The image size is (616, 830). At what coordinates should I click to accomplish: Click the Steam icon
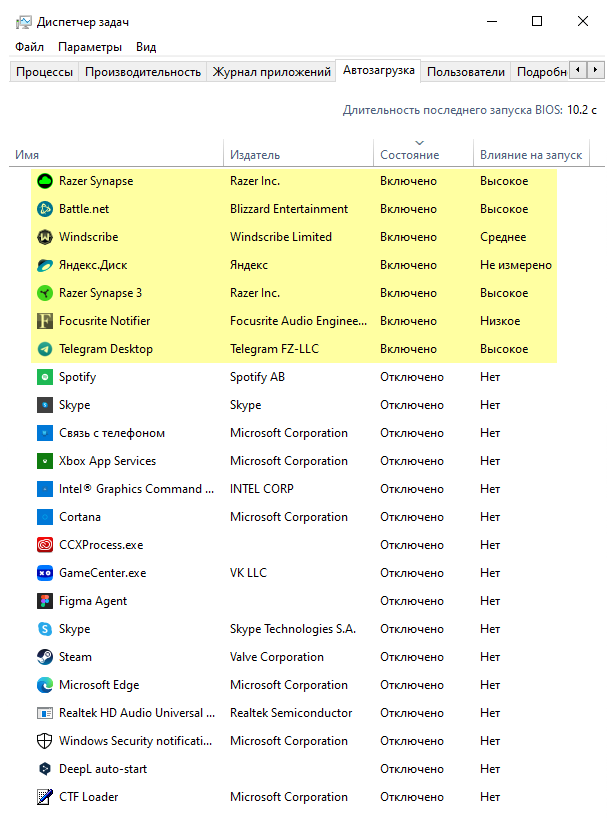[x=45, y=657]
